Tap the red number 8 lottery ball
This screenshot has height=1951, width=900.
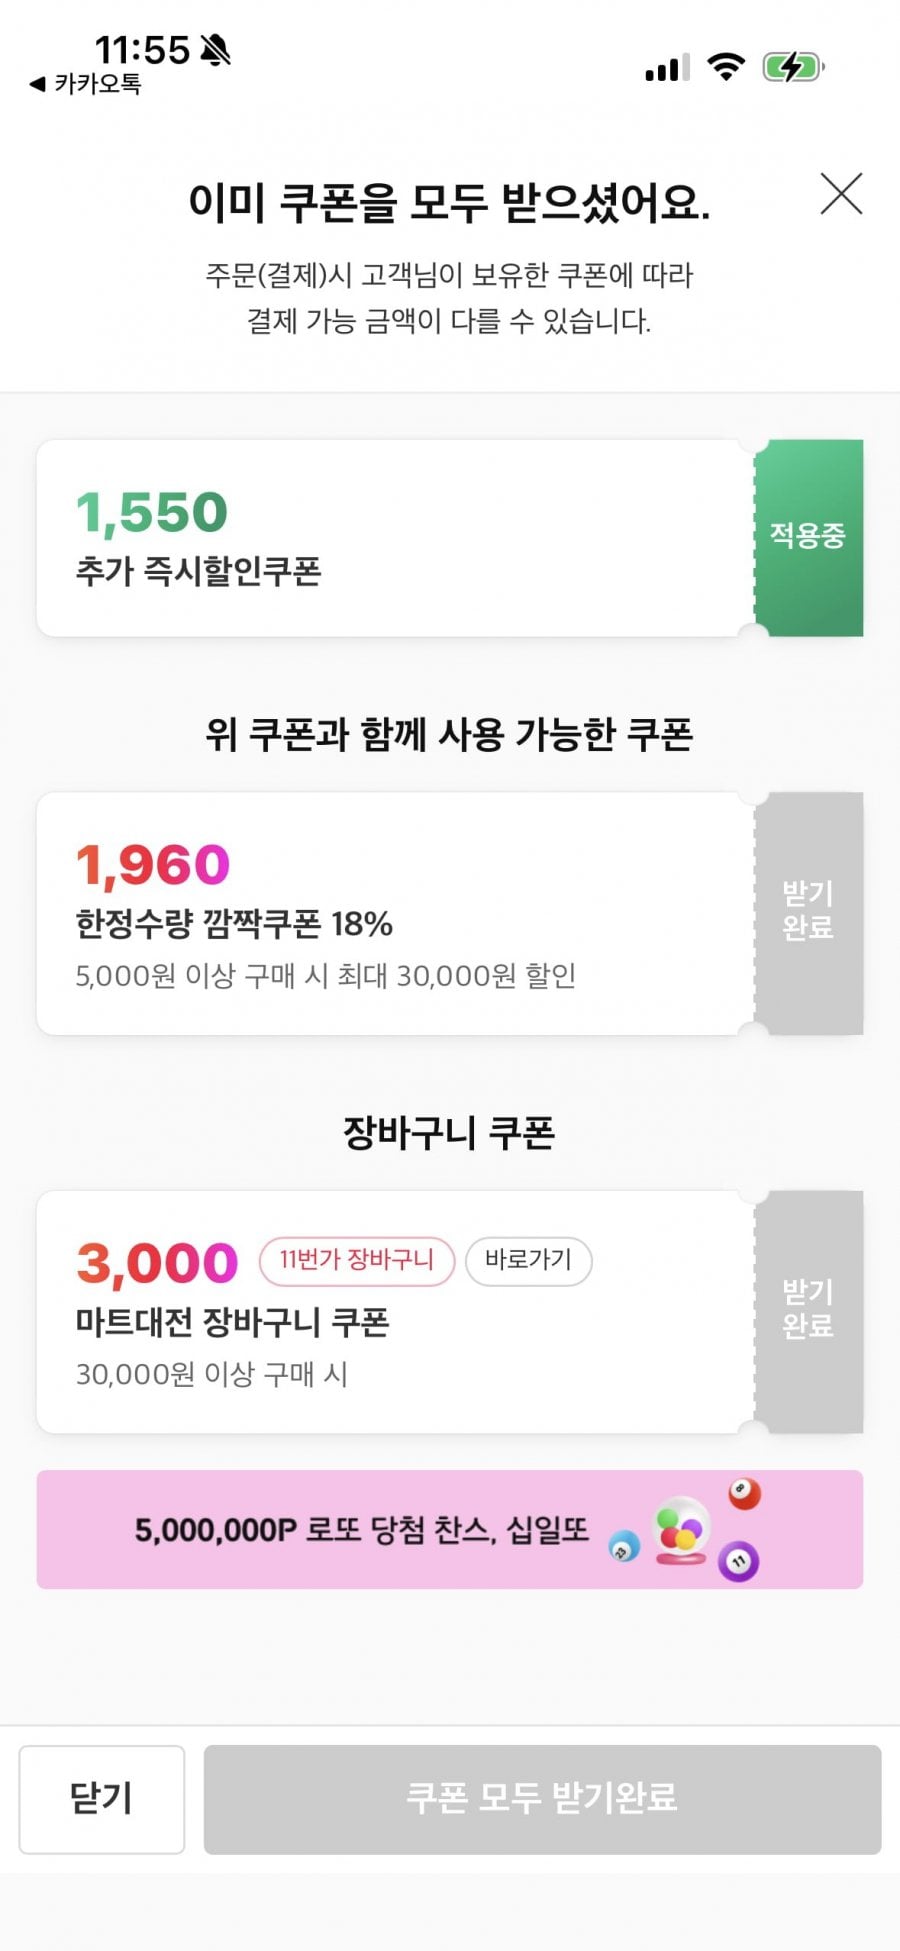click(744, 1493)
